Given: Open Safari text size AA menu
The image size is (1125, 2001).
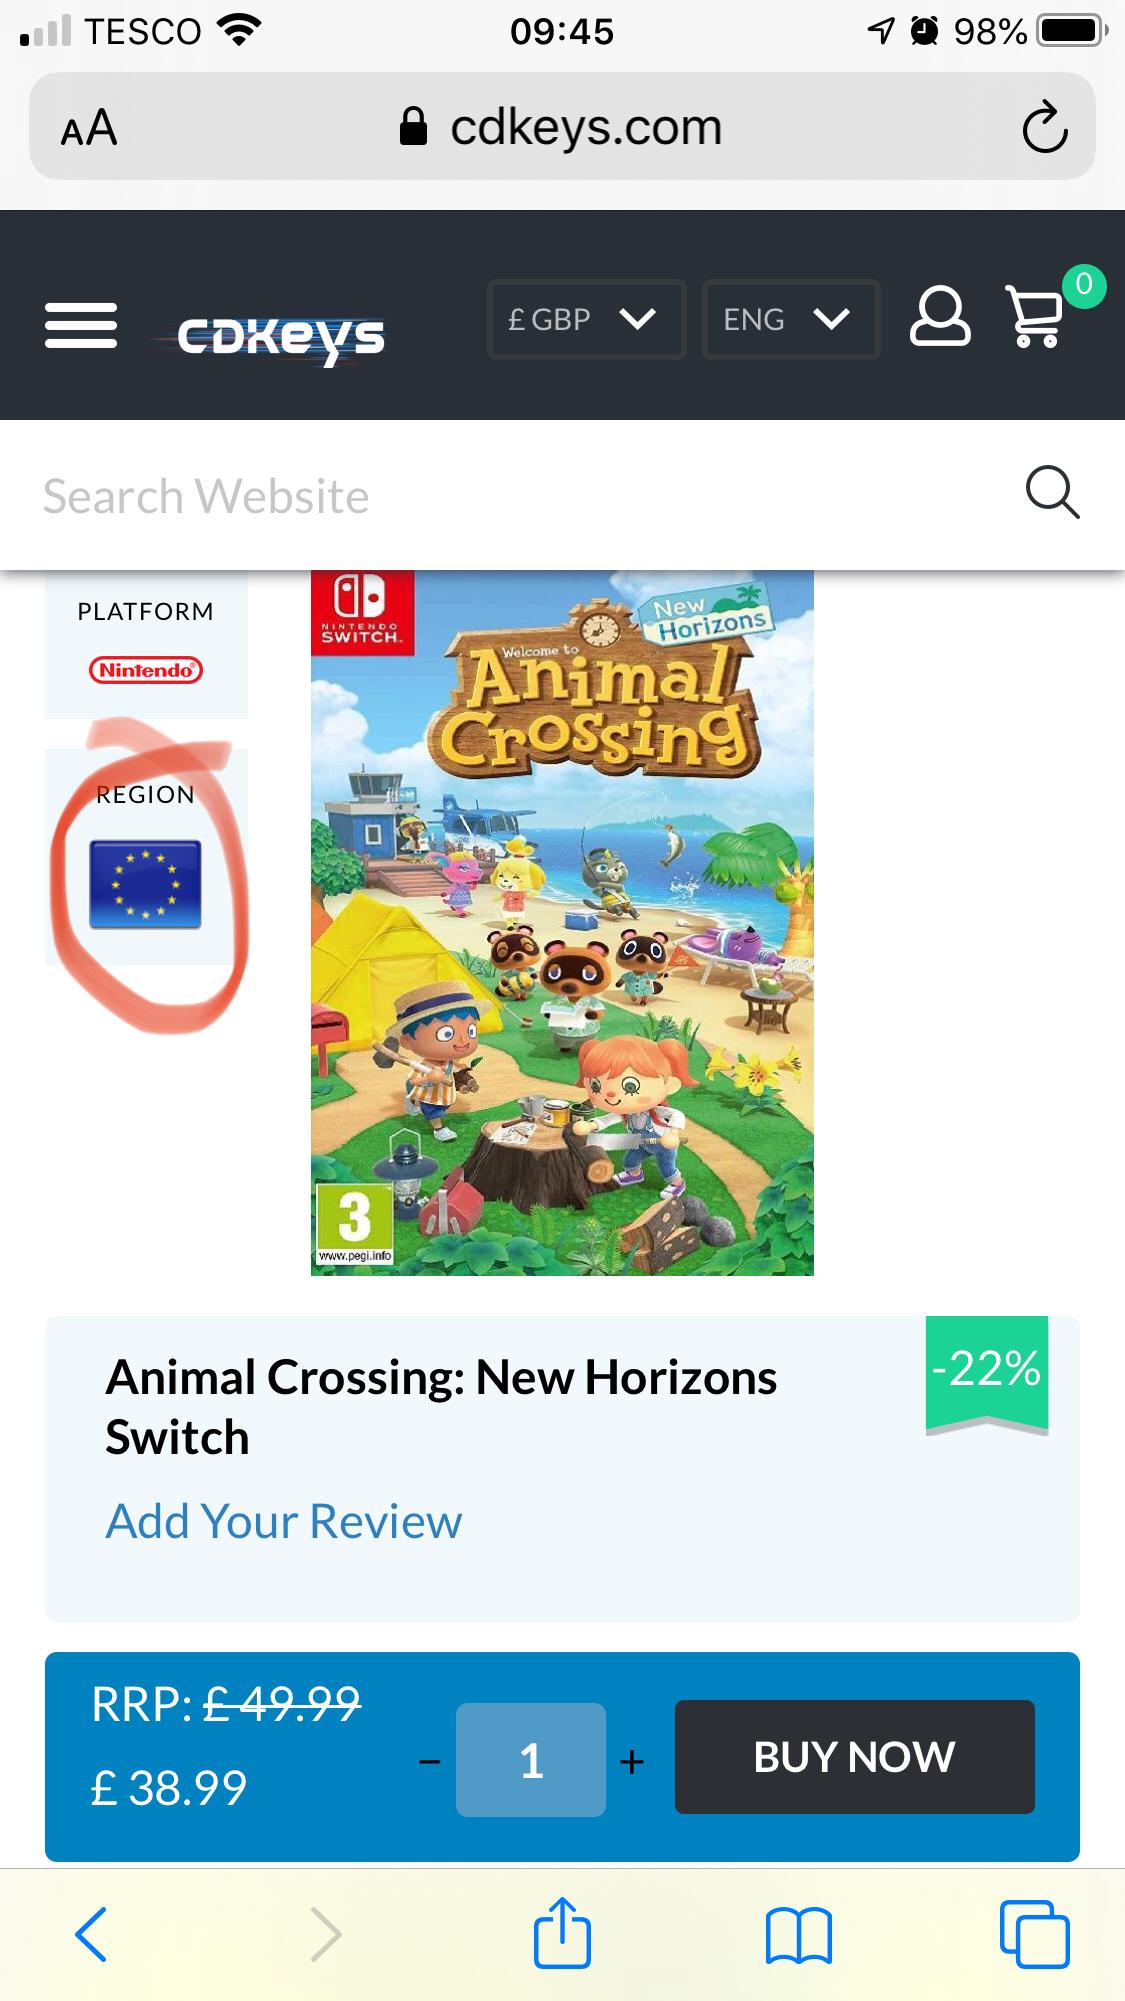Looking at the screenshot, I should [89, 128].
